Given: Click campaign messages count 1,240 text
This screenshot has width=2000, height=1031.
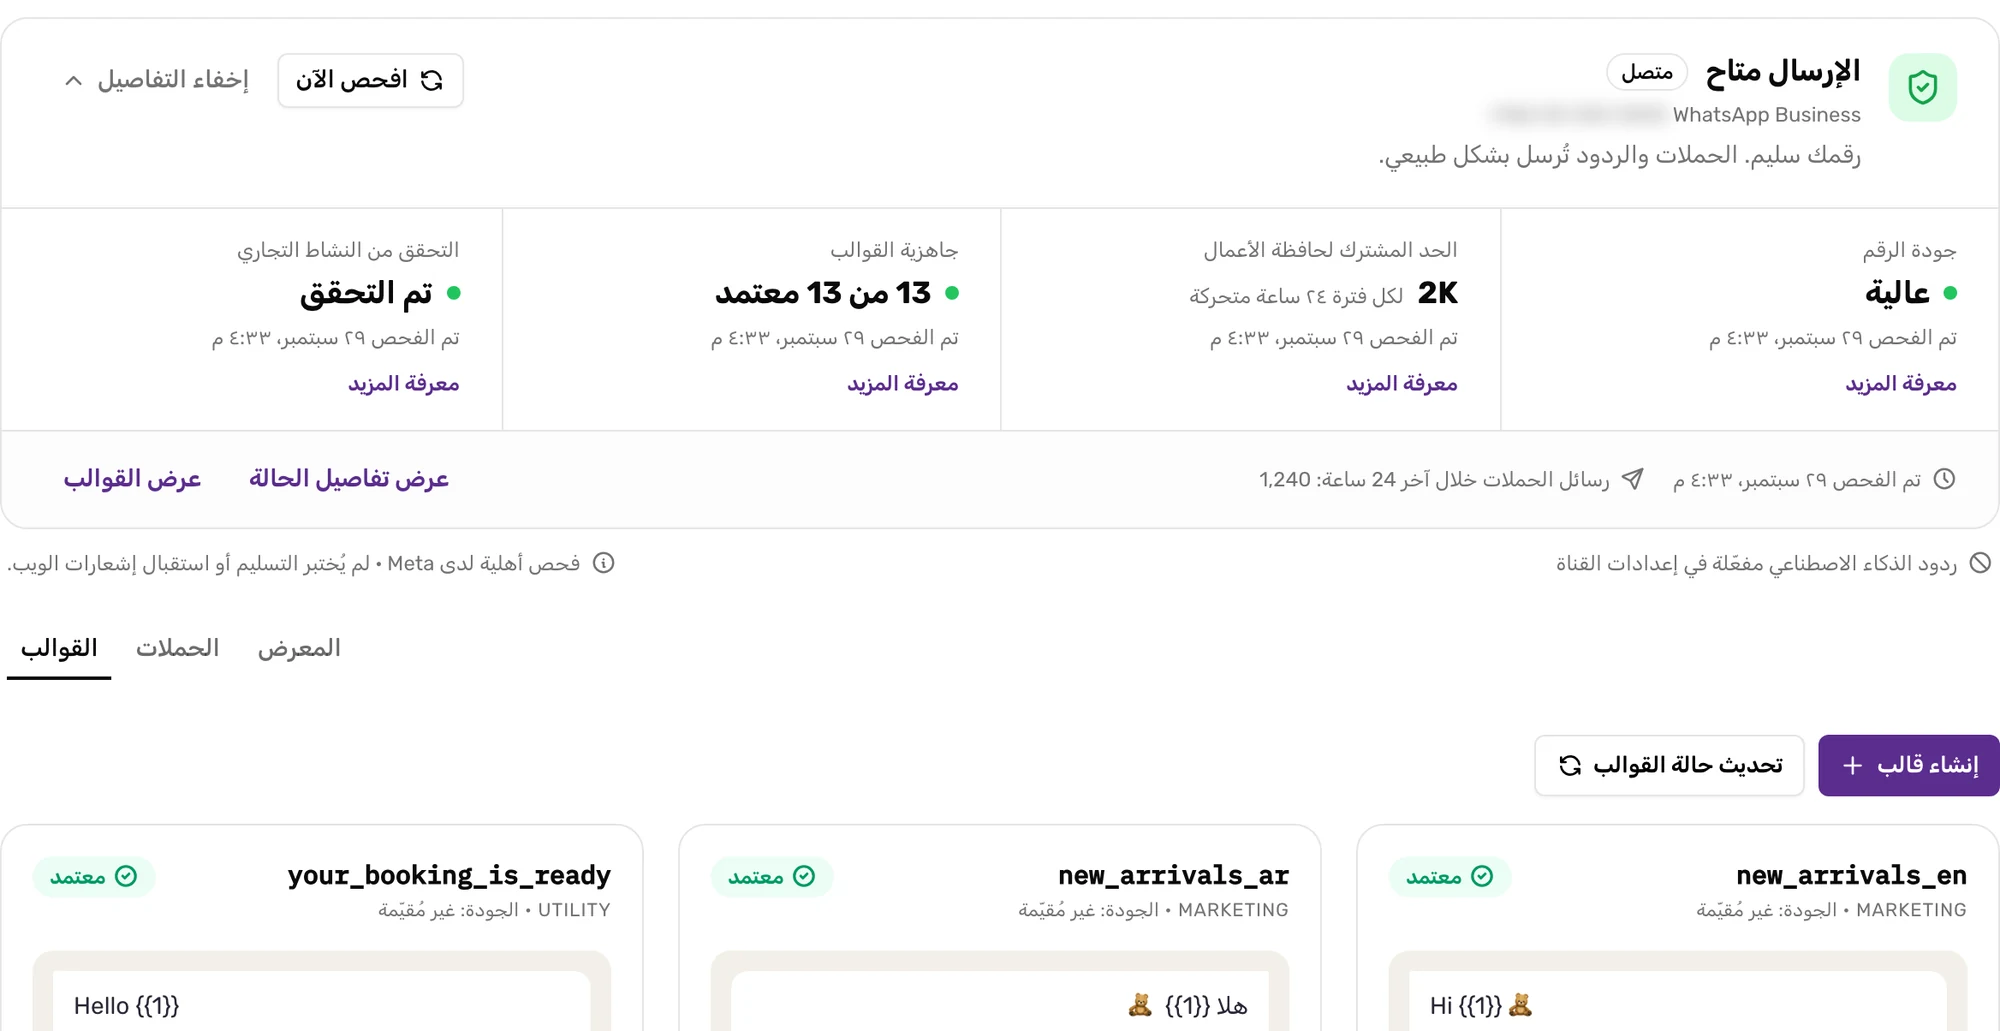Looking at the screenshot, I should pos(1434,480).
